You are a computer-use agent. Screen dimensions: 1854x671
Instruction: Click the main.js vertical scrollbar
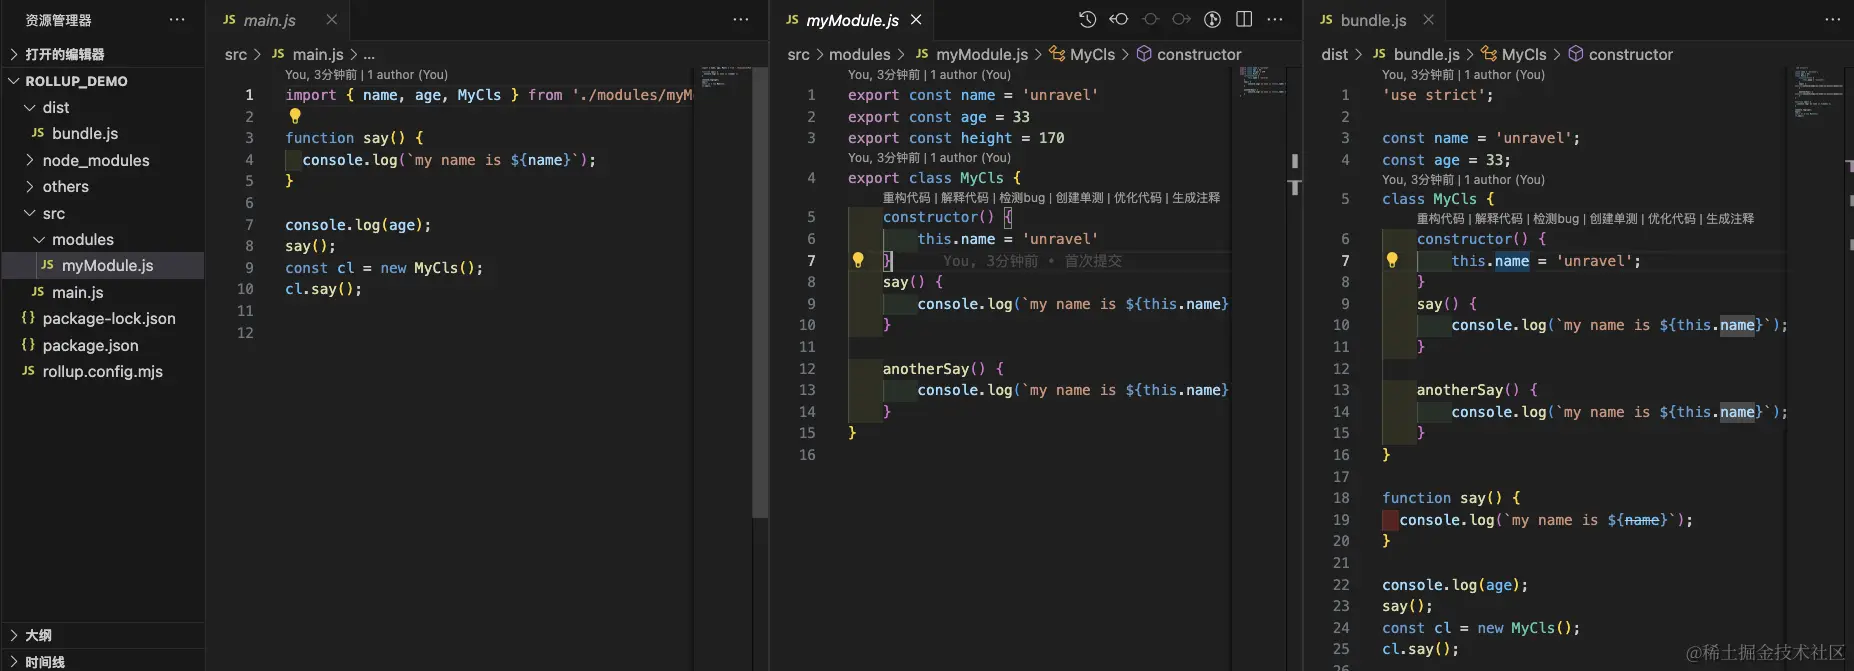760,292
